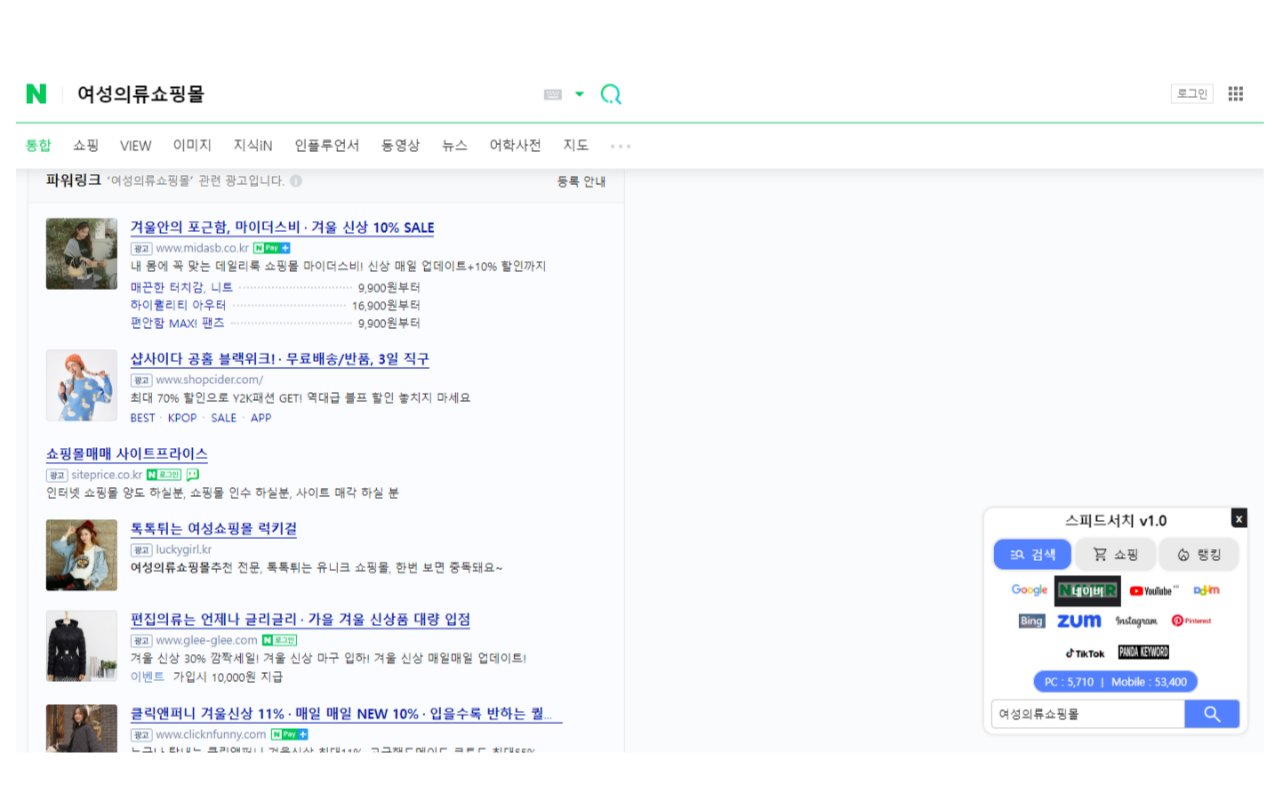Open PANDA KEYWORD from the widget
This screenshot has width=1280, height=800.
(1143, 651)
